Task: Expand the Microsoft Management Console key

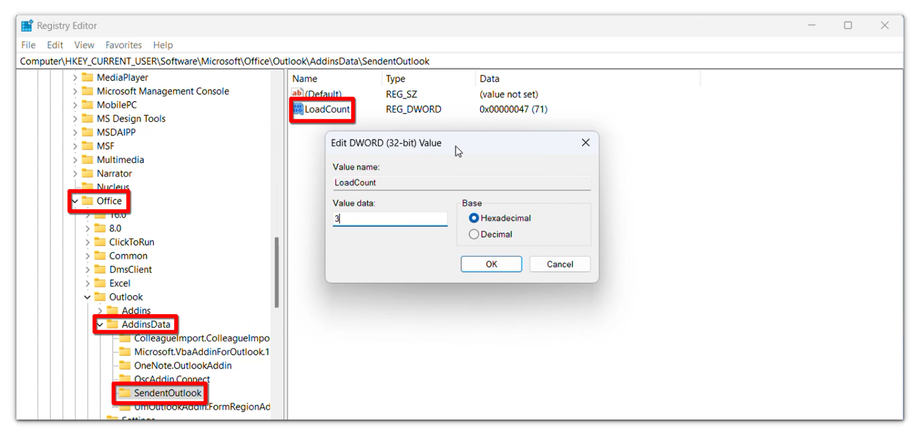Action: [75, 91]
